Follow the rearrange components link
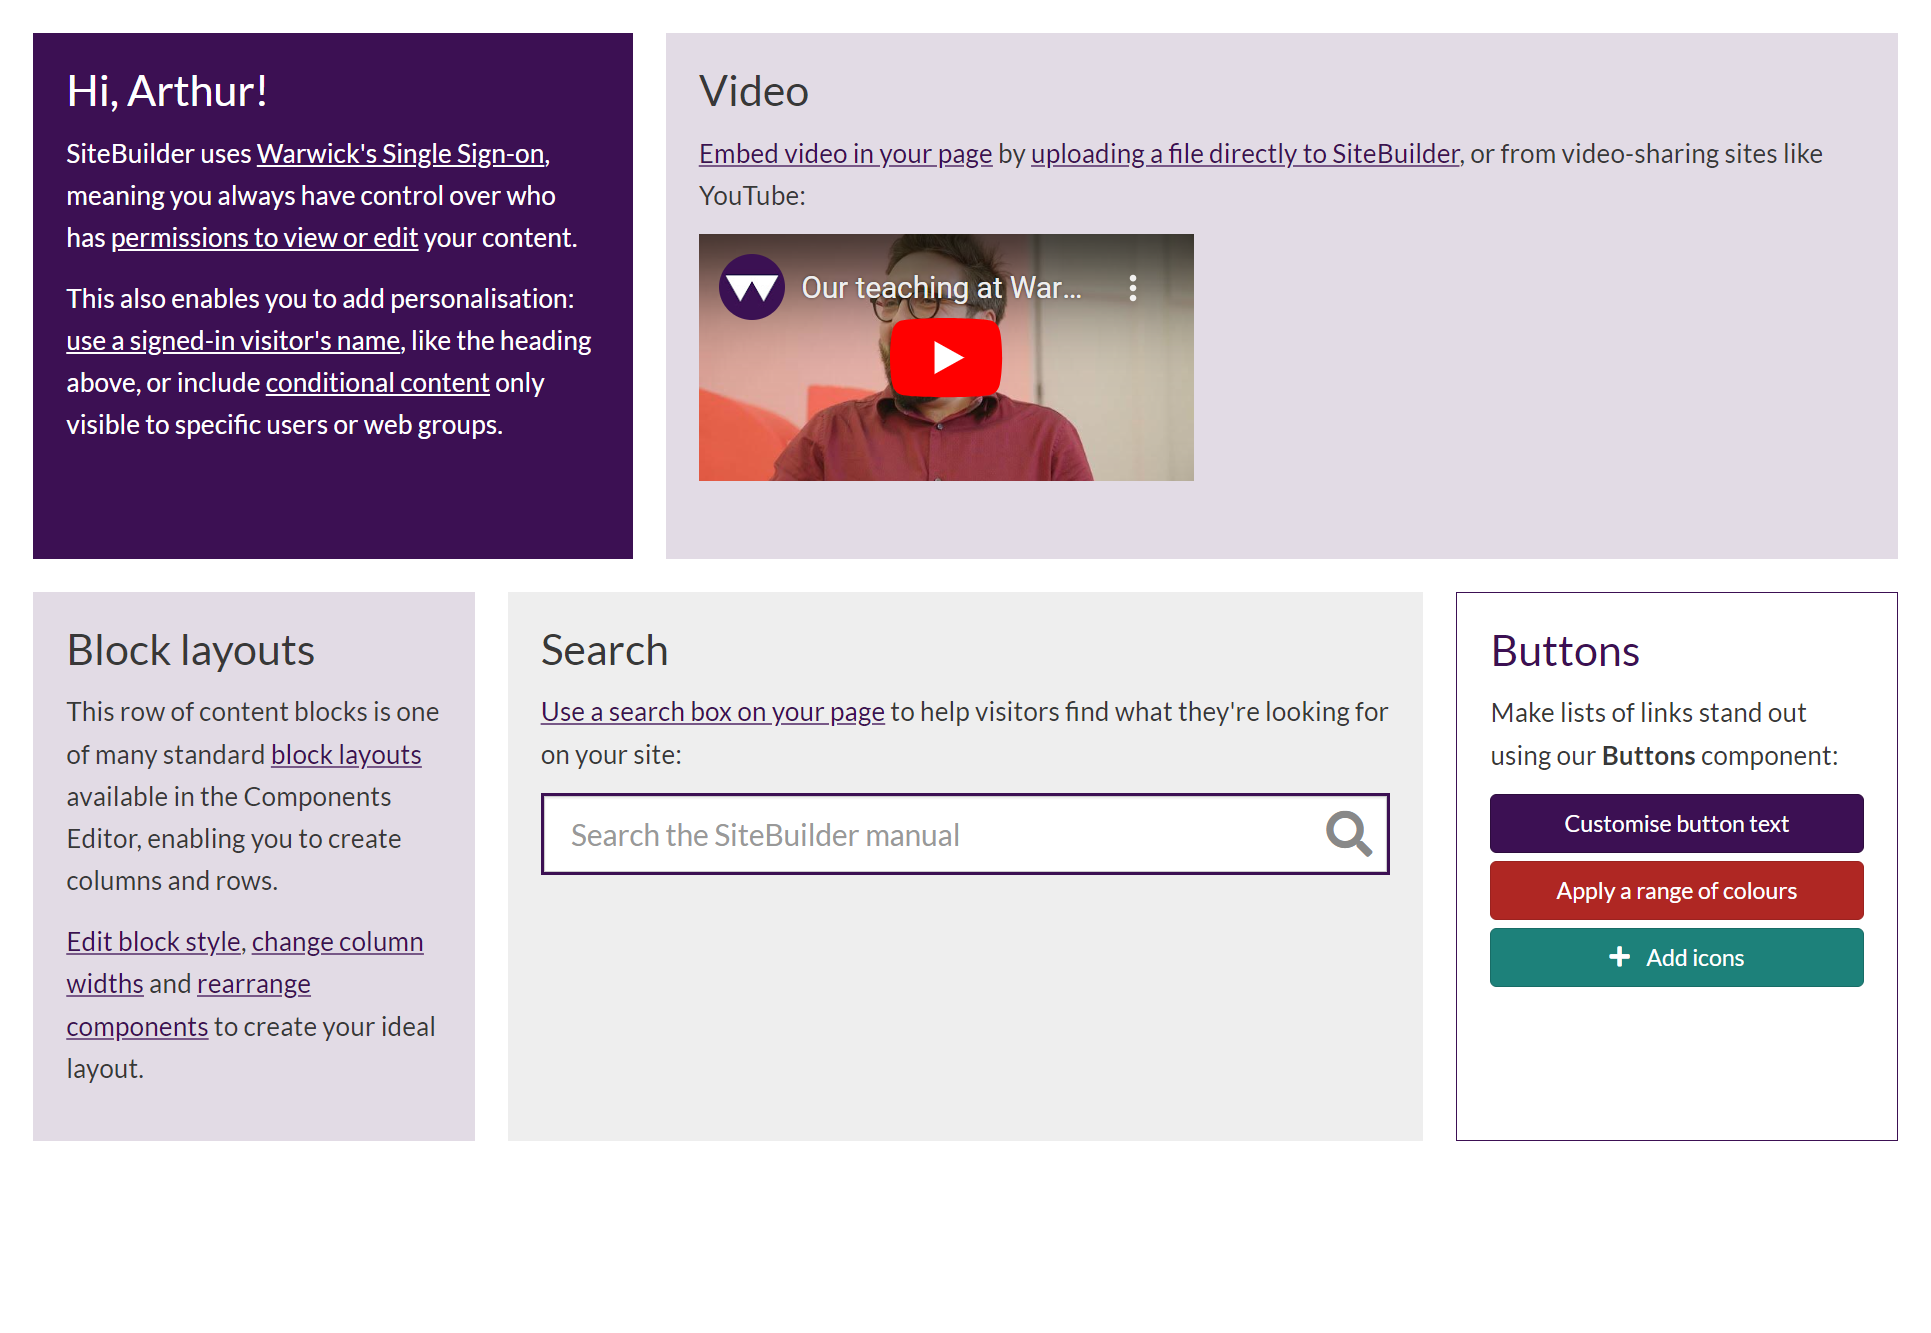Viewport: 1931px width, 1333px height. pos(253,985)
